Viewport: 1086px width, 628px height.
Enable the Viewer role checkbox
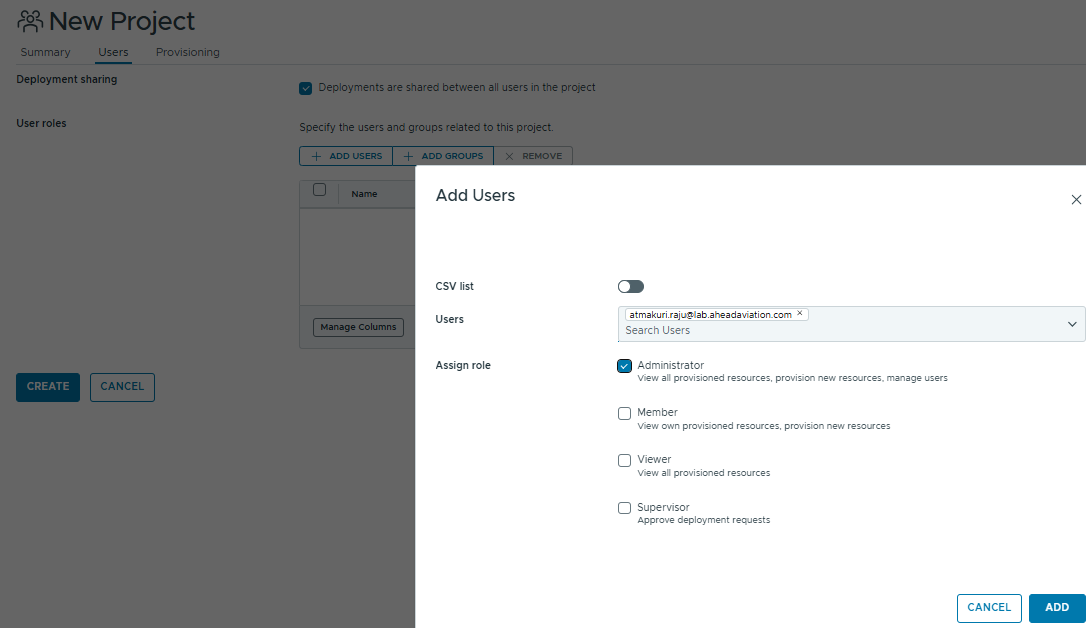tap(625, 460)
